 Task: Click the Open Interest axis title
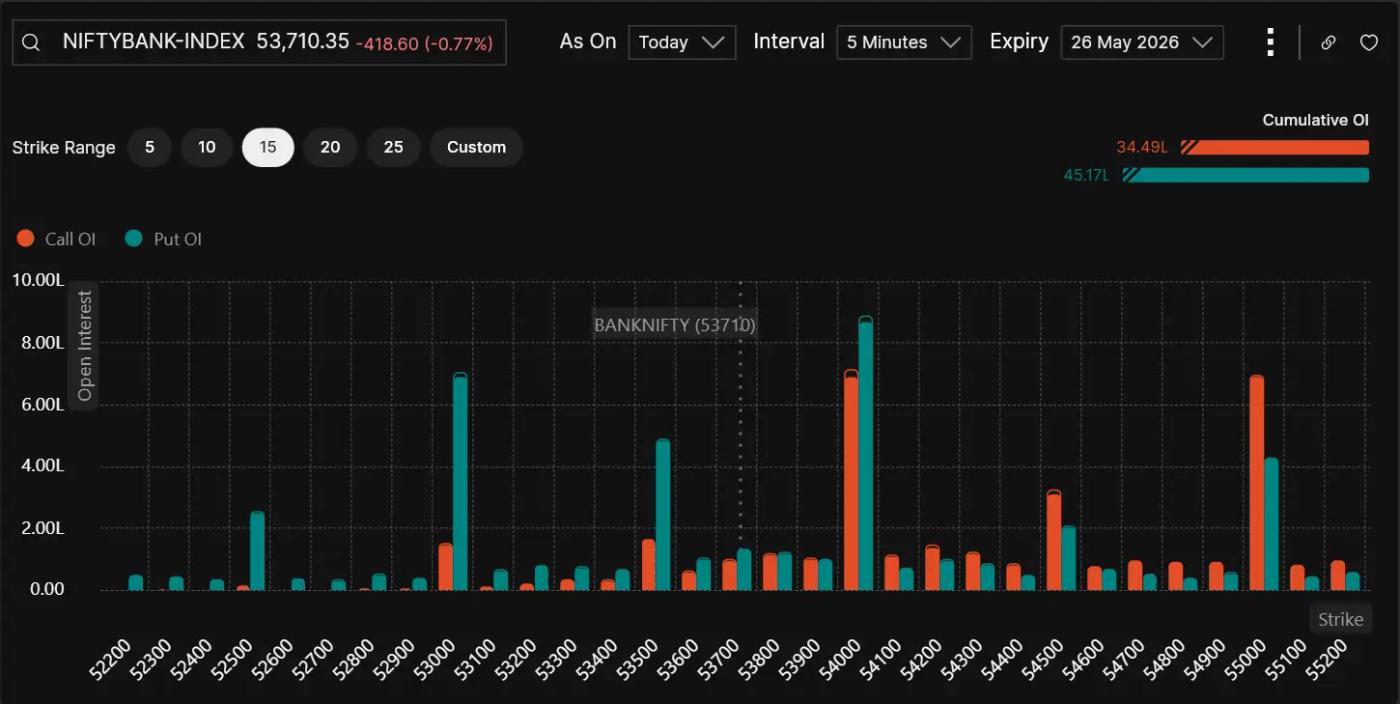point(84,346)
